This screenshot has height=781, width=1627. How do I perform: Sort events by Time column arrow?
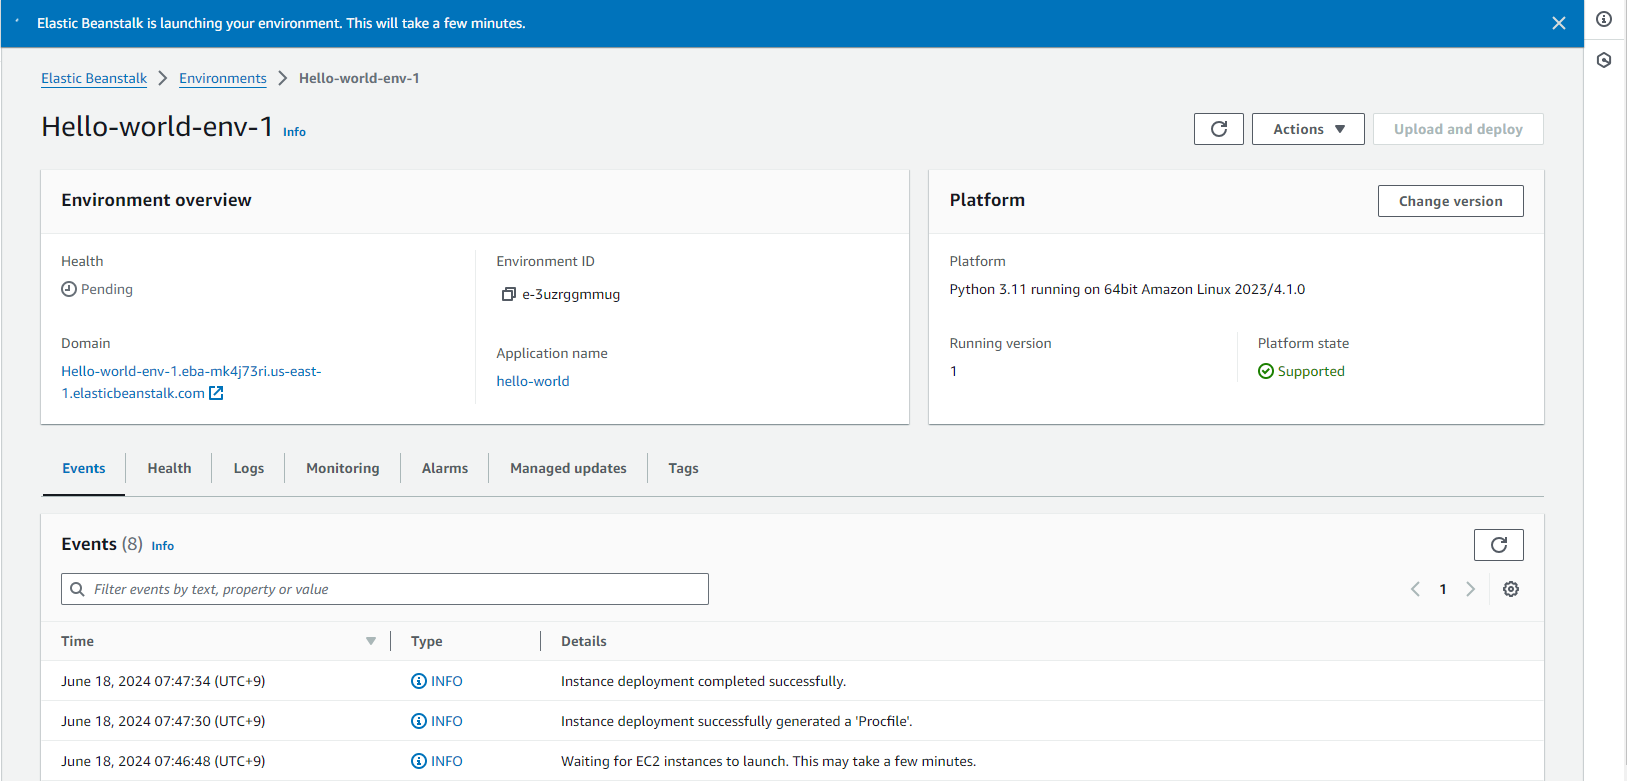tap(371, 641)
